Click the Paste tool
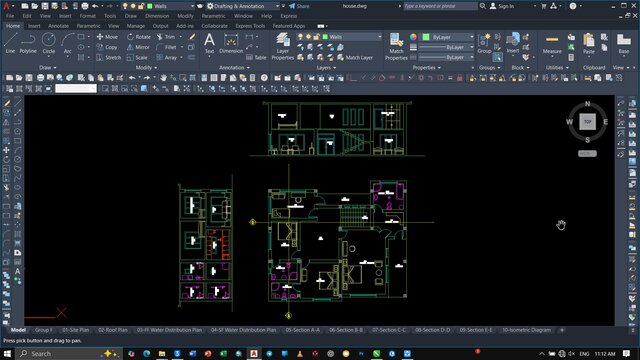Viewport: 640px width, 360px height. tap(589, 43)
